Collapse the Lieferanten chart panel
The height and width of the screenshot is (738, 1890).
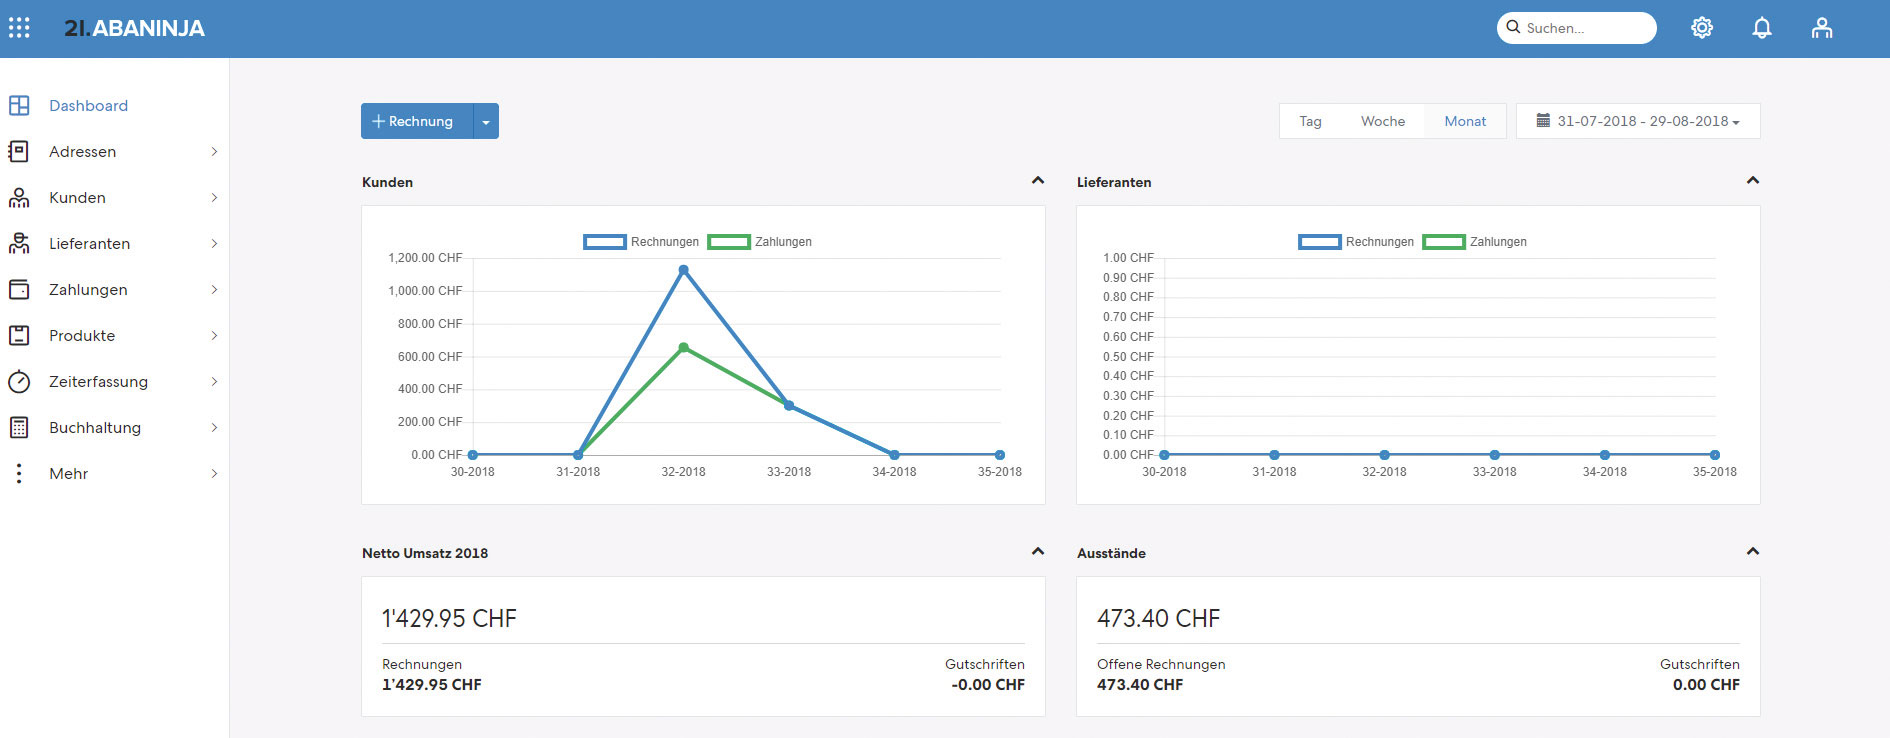coord(1753,181)
